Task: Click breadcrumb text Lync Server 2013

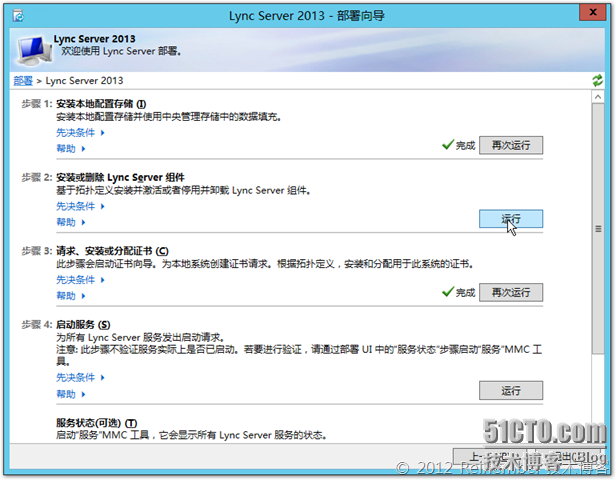Action: [x=84, y=81]
